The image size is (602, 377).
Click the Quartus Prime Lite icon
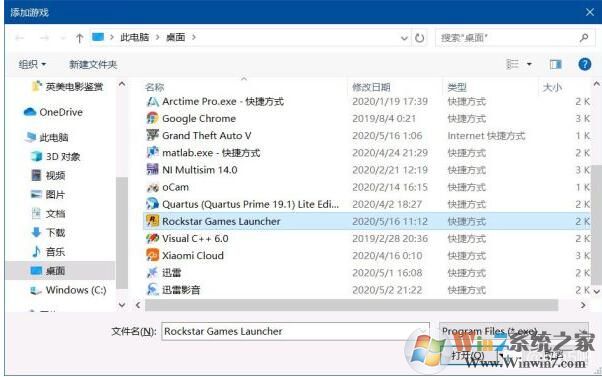coord(152,204)
